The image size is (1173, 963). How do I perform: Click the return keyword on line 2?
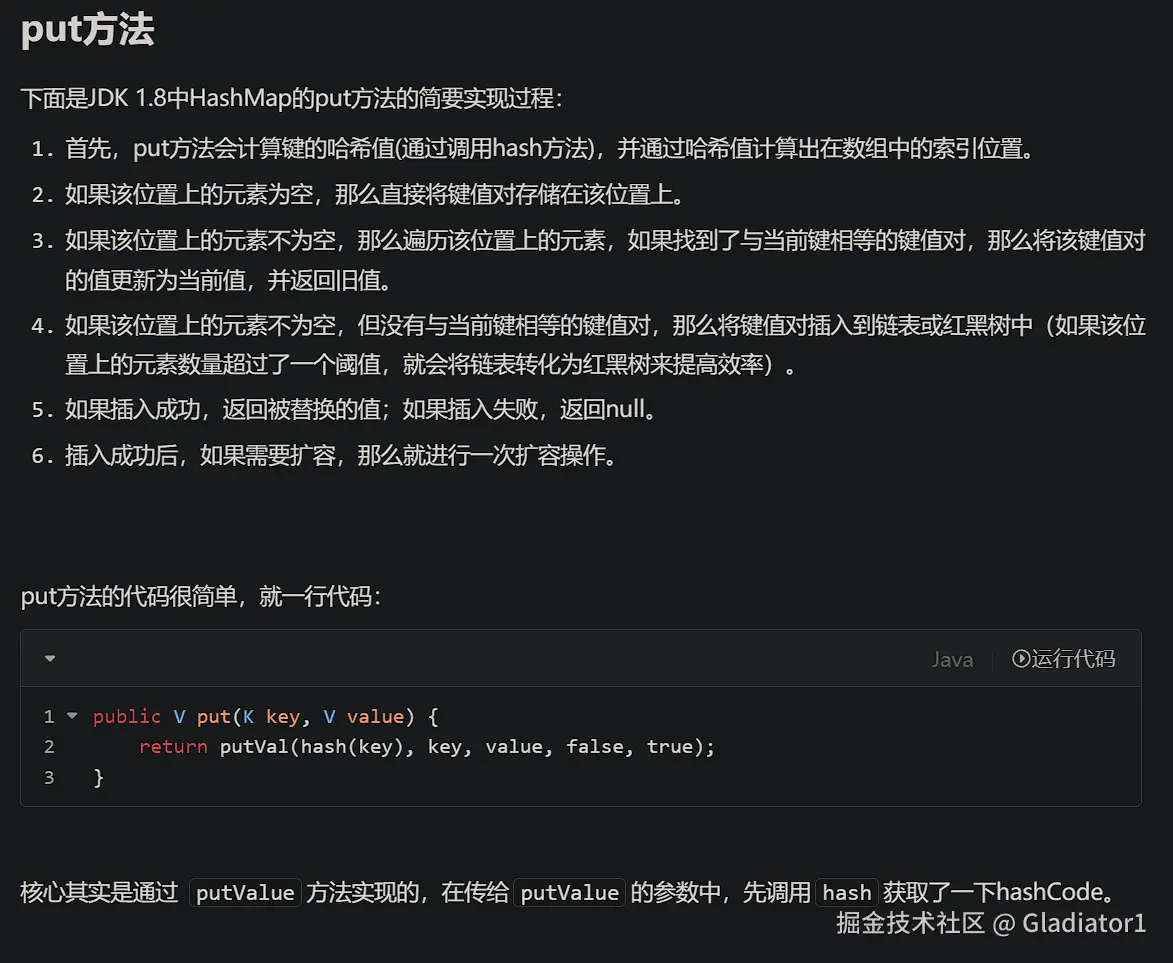point(173,746)
